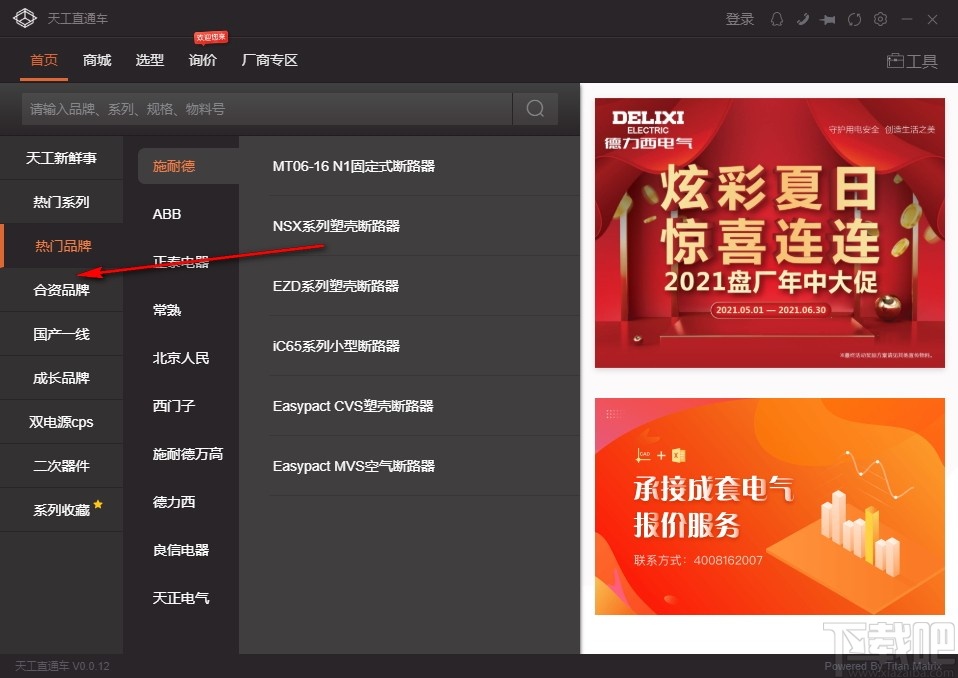Image resolution: width=958 pixels, height=678 pixels.
Task: Click the search magnifier button
Action: click(535, 109)
